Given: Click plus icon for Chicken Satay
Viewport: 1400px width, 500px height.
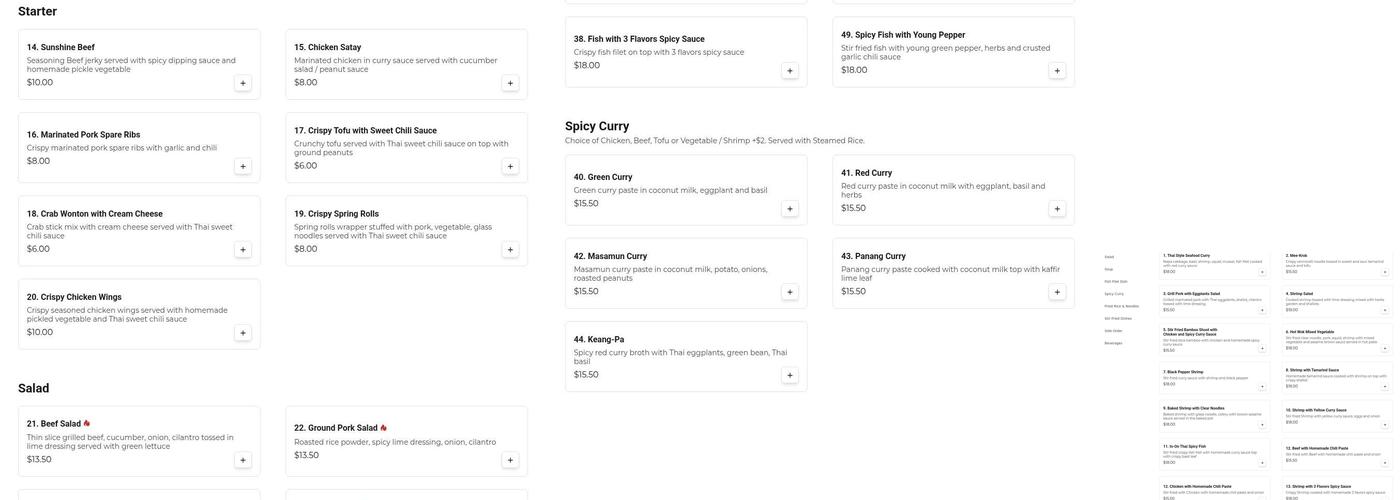Looking at the screenshot, I should coord(510,84).
